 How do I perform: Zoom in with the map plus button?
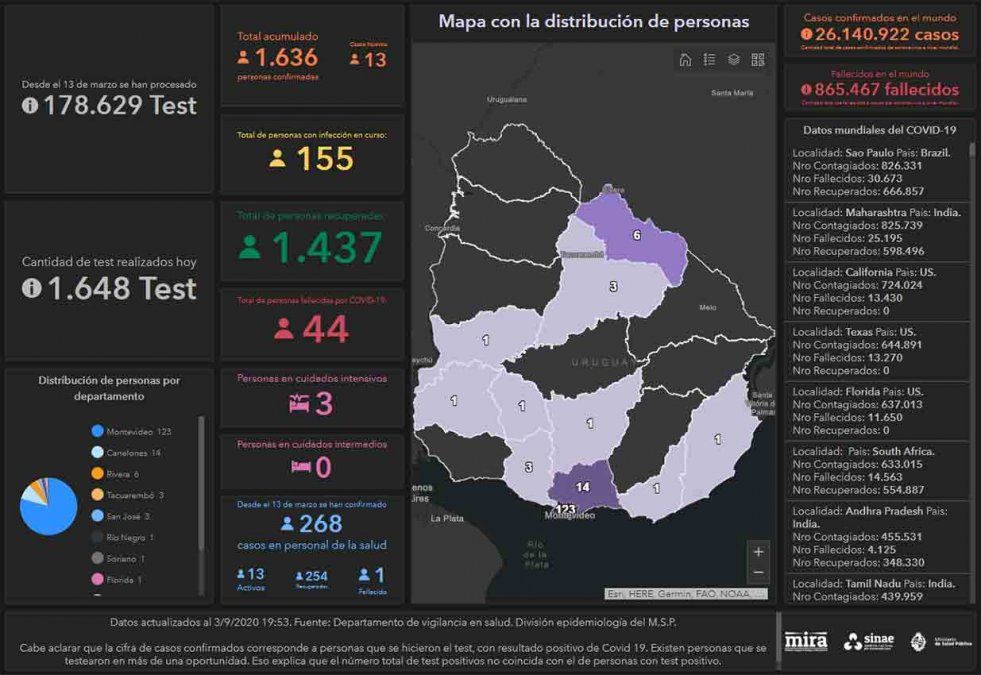(x=758, y=552)
